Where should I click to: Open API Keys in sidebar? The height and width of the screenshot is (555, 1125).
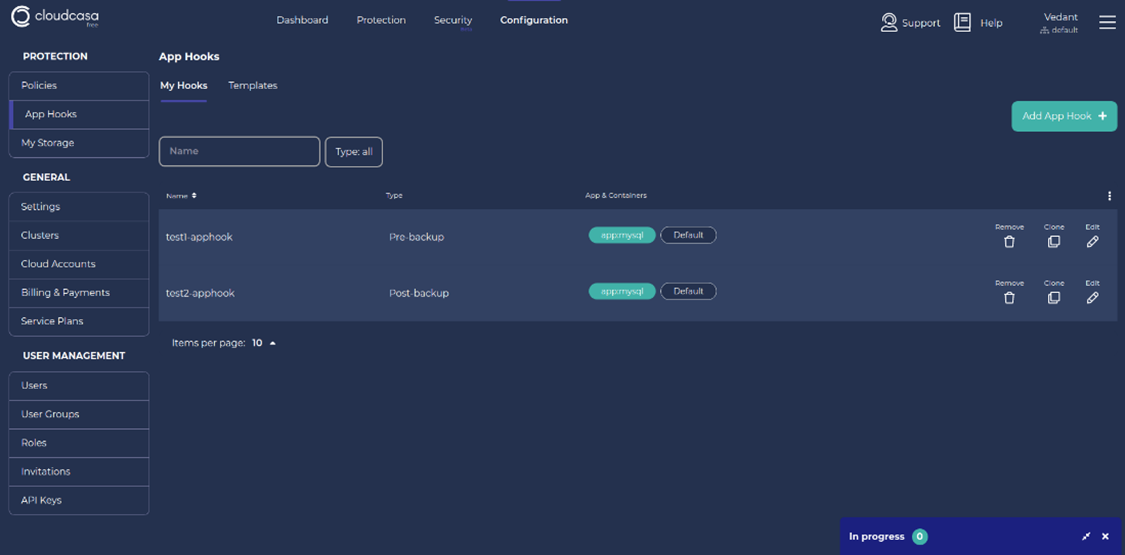[79, 500]
